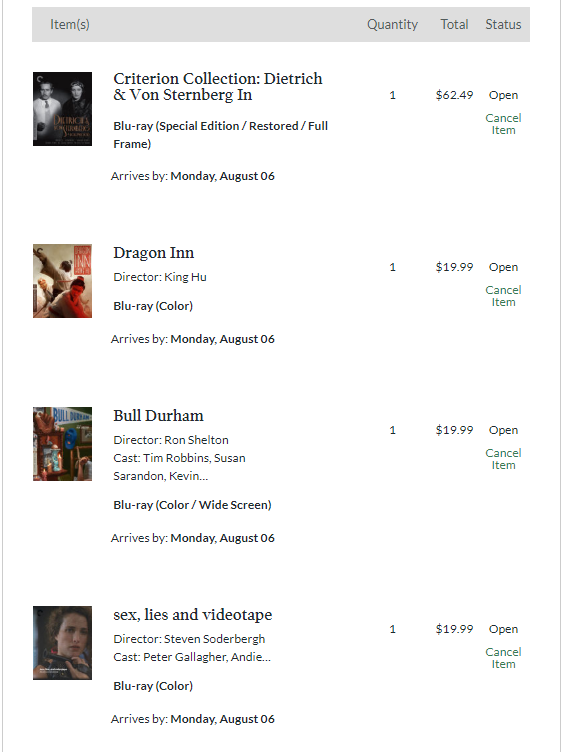This screenshot has width=577, height=752.
Task: Select the Total column header
Action: 454,24
